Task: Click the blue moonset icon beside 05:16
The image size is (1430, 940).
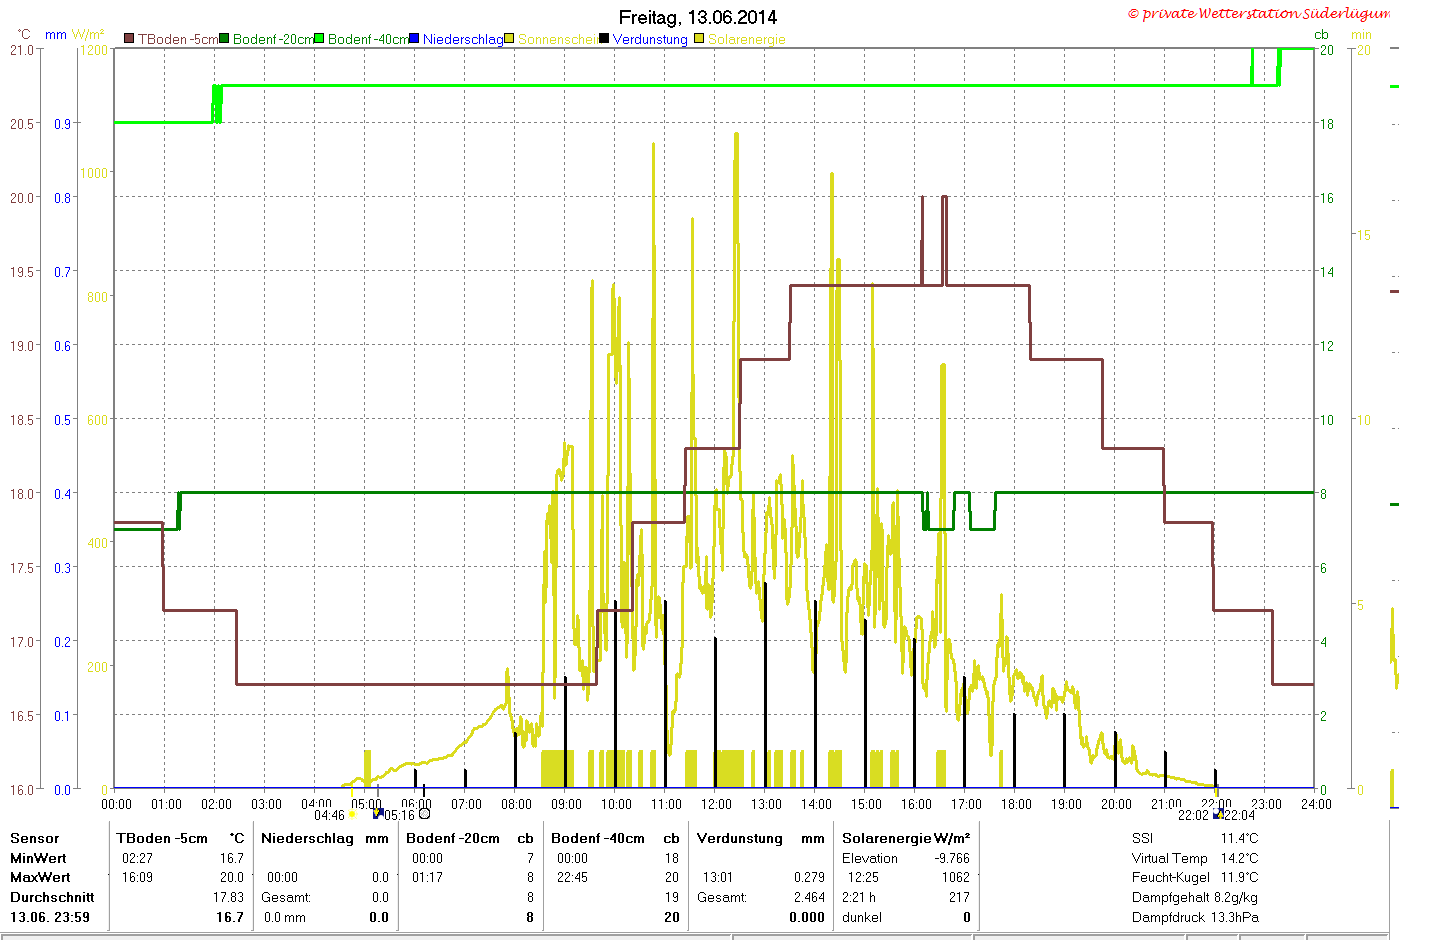Action: tap(378, 814)
